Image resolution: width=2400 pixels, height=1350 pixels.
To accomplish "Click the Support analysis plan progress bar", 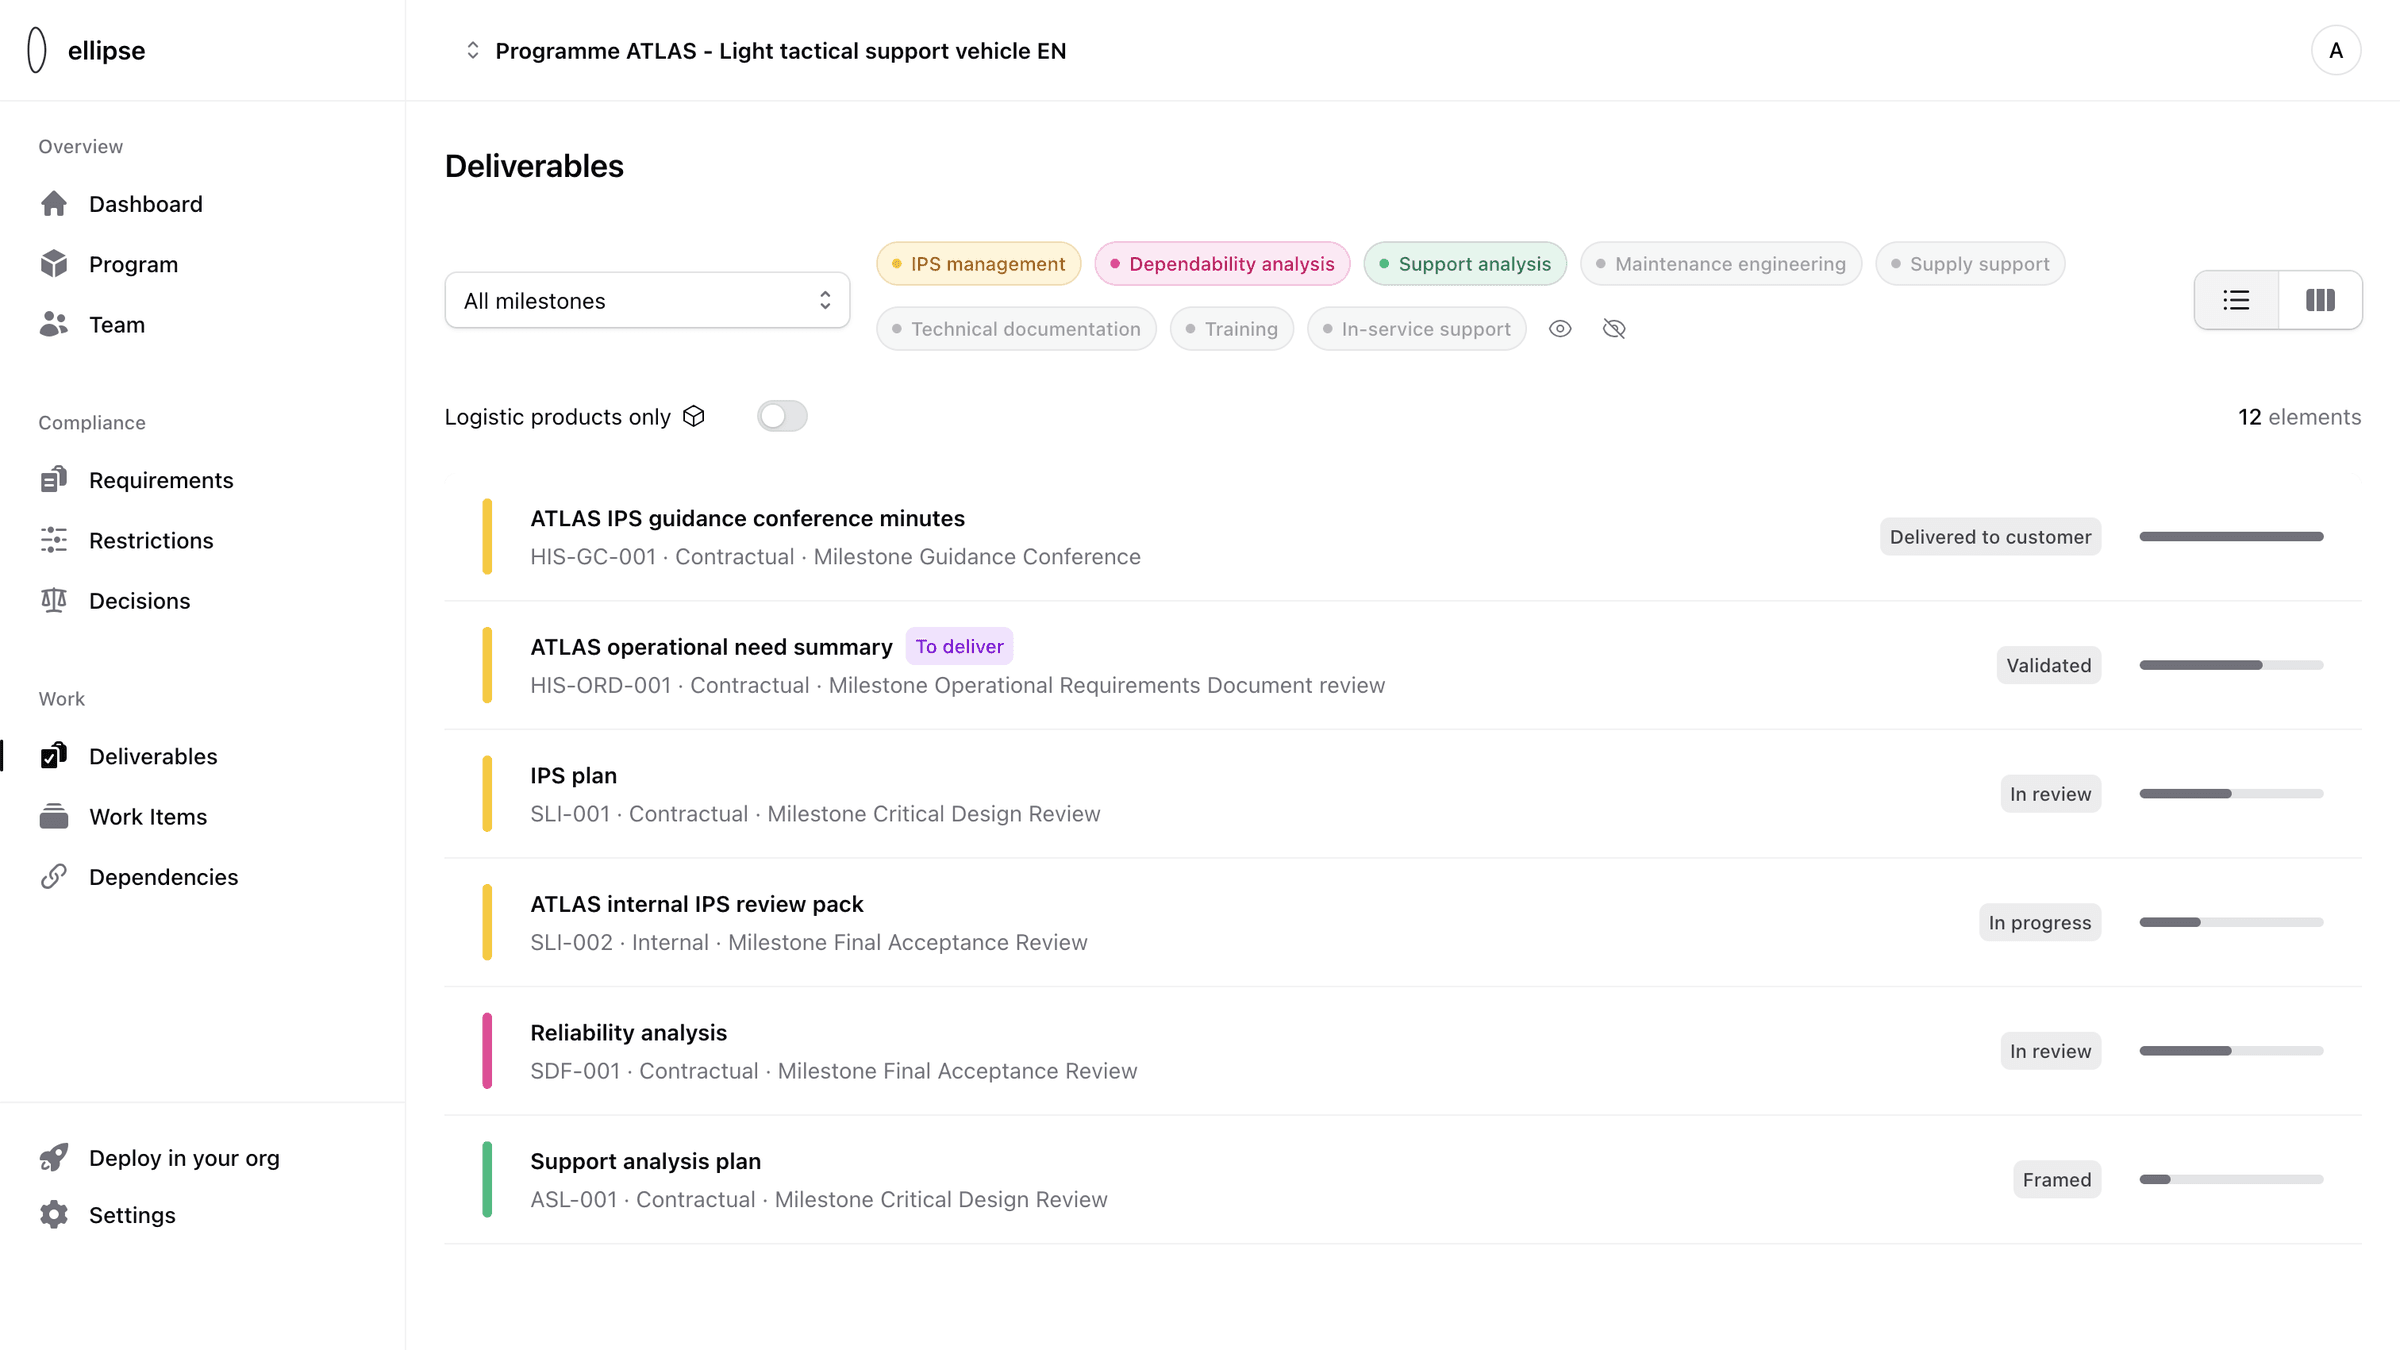I will coord(2231,1180).
